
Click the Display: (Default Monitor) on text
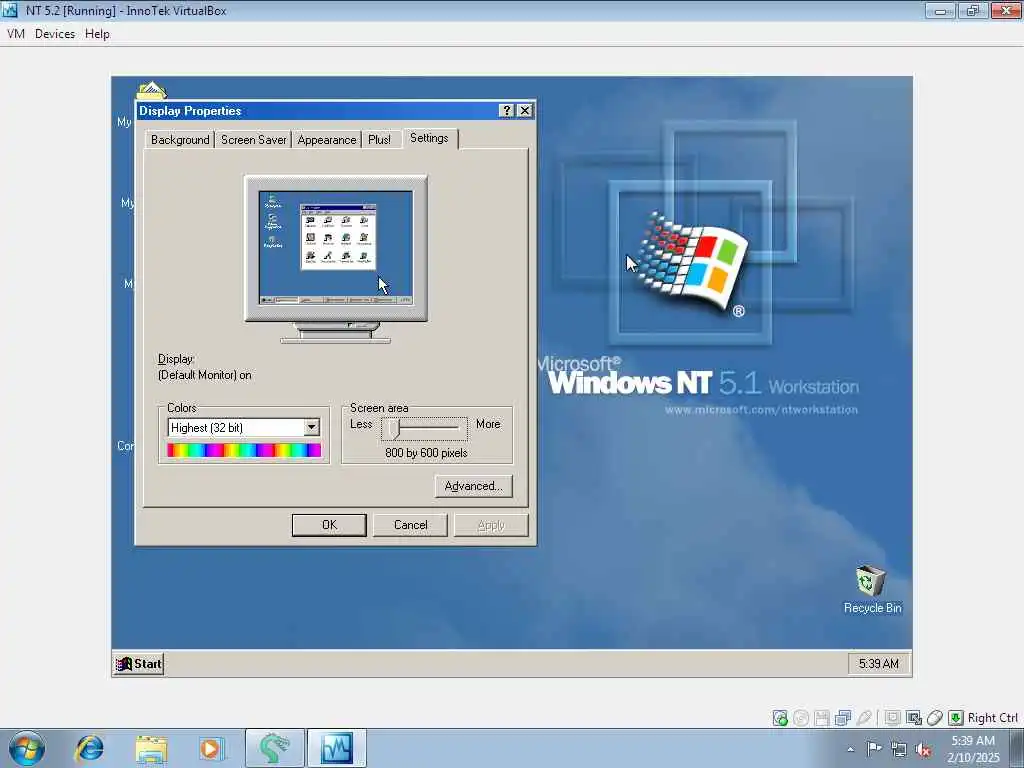(x=204, y=367)
